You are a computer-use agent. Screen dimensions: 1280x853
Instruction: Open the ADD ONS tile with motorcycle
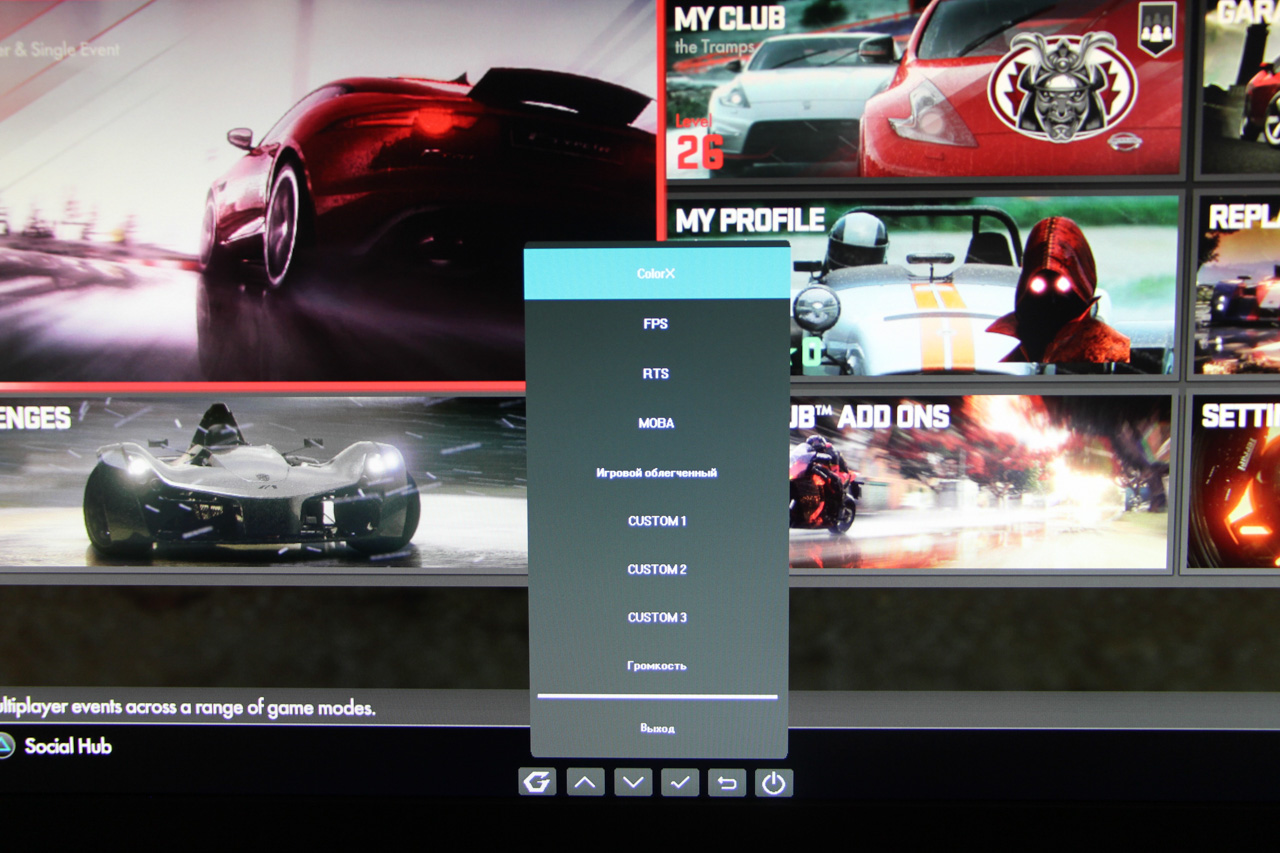[979, 482]
